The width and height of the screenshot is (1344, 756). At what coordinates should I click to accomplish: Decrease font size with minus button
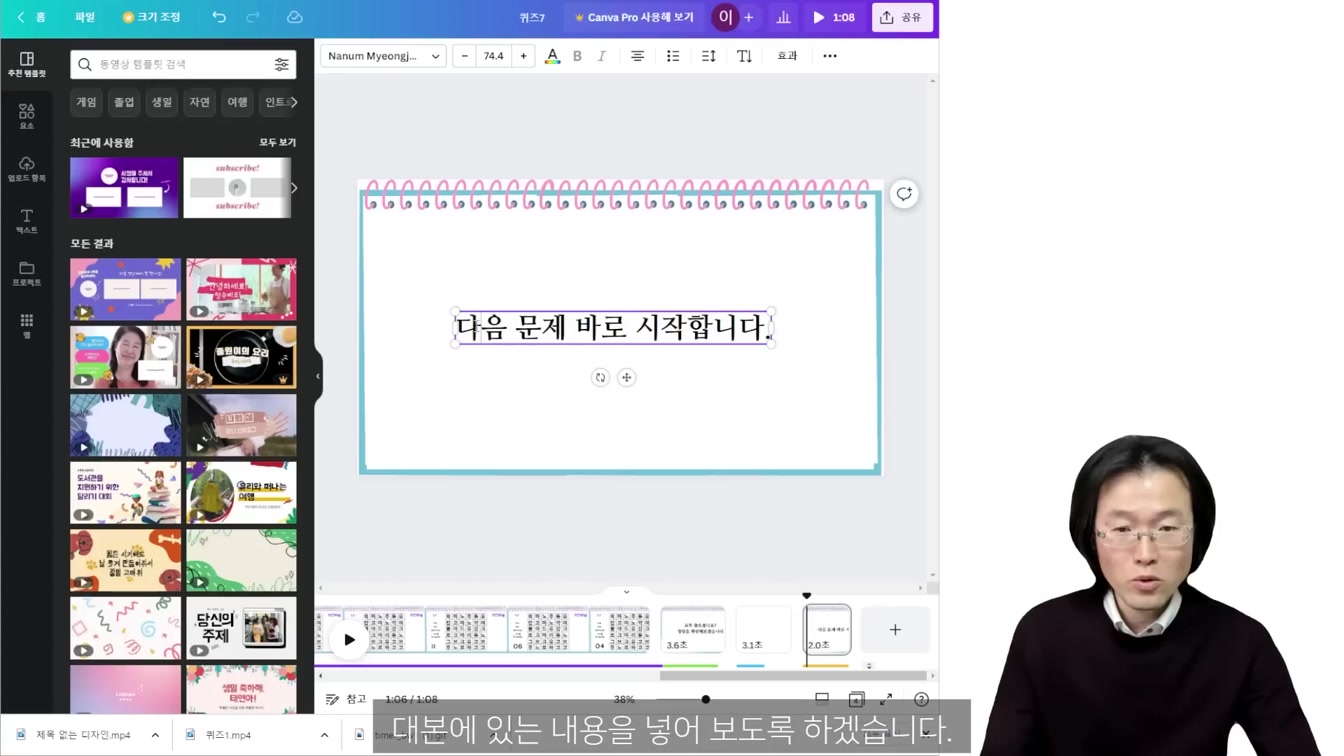coord(464,56)
